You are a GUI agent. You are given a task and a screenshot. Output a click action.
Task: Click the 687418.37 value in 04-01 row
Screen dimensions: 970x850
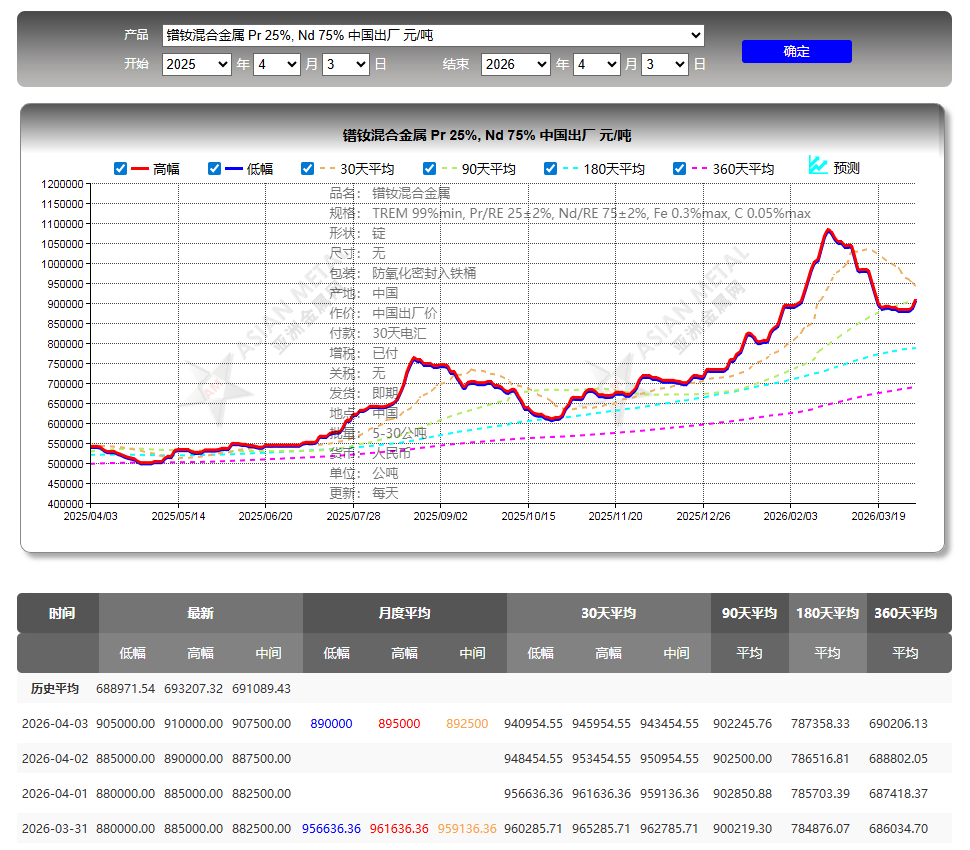point(898,794)
